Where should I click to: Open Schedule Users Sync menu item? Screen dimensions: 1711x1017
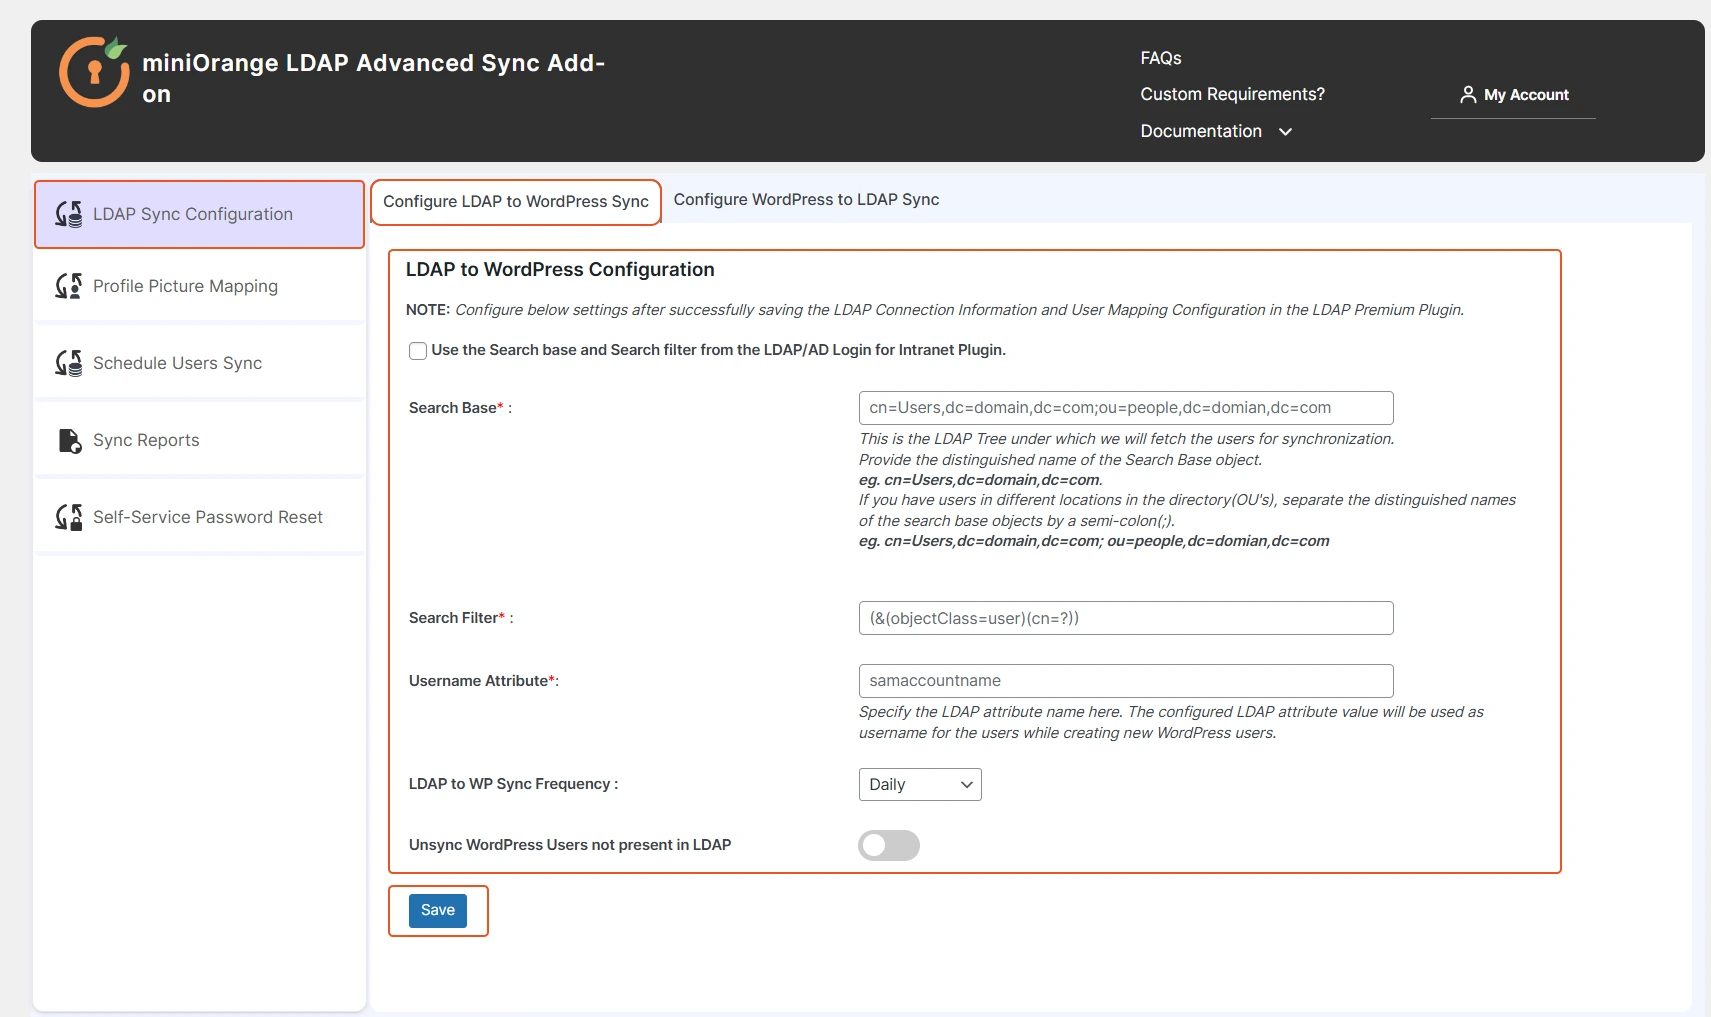tap(199, 363)
